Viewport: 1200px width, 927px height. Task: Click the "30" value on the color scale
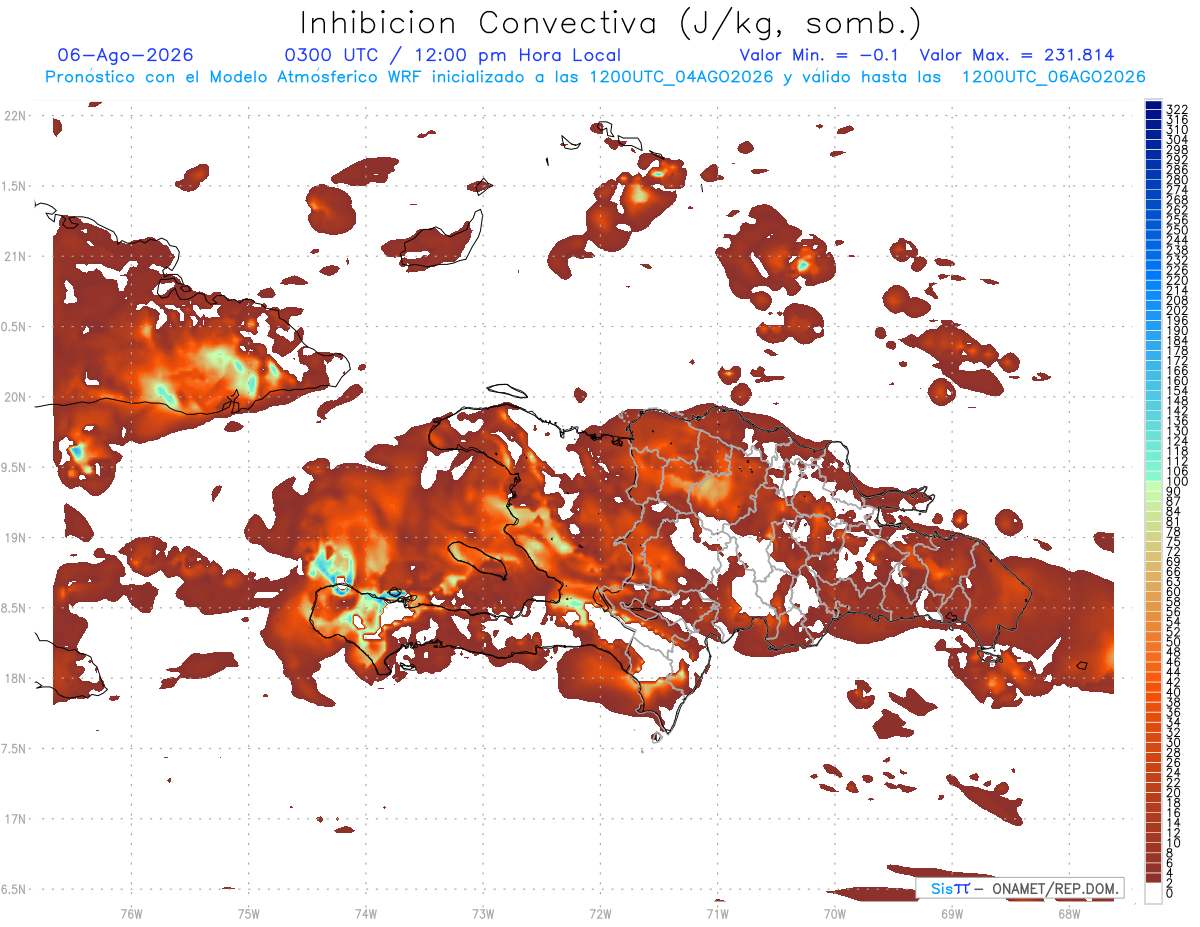pos(1174,742)
